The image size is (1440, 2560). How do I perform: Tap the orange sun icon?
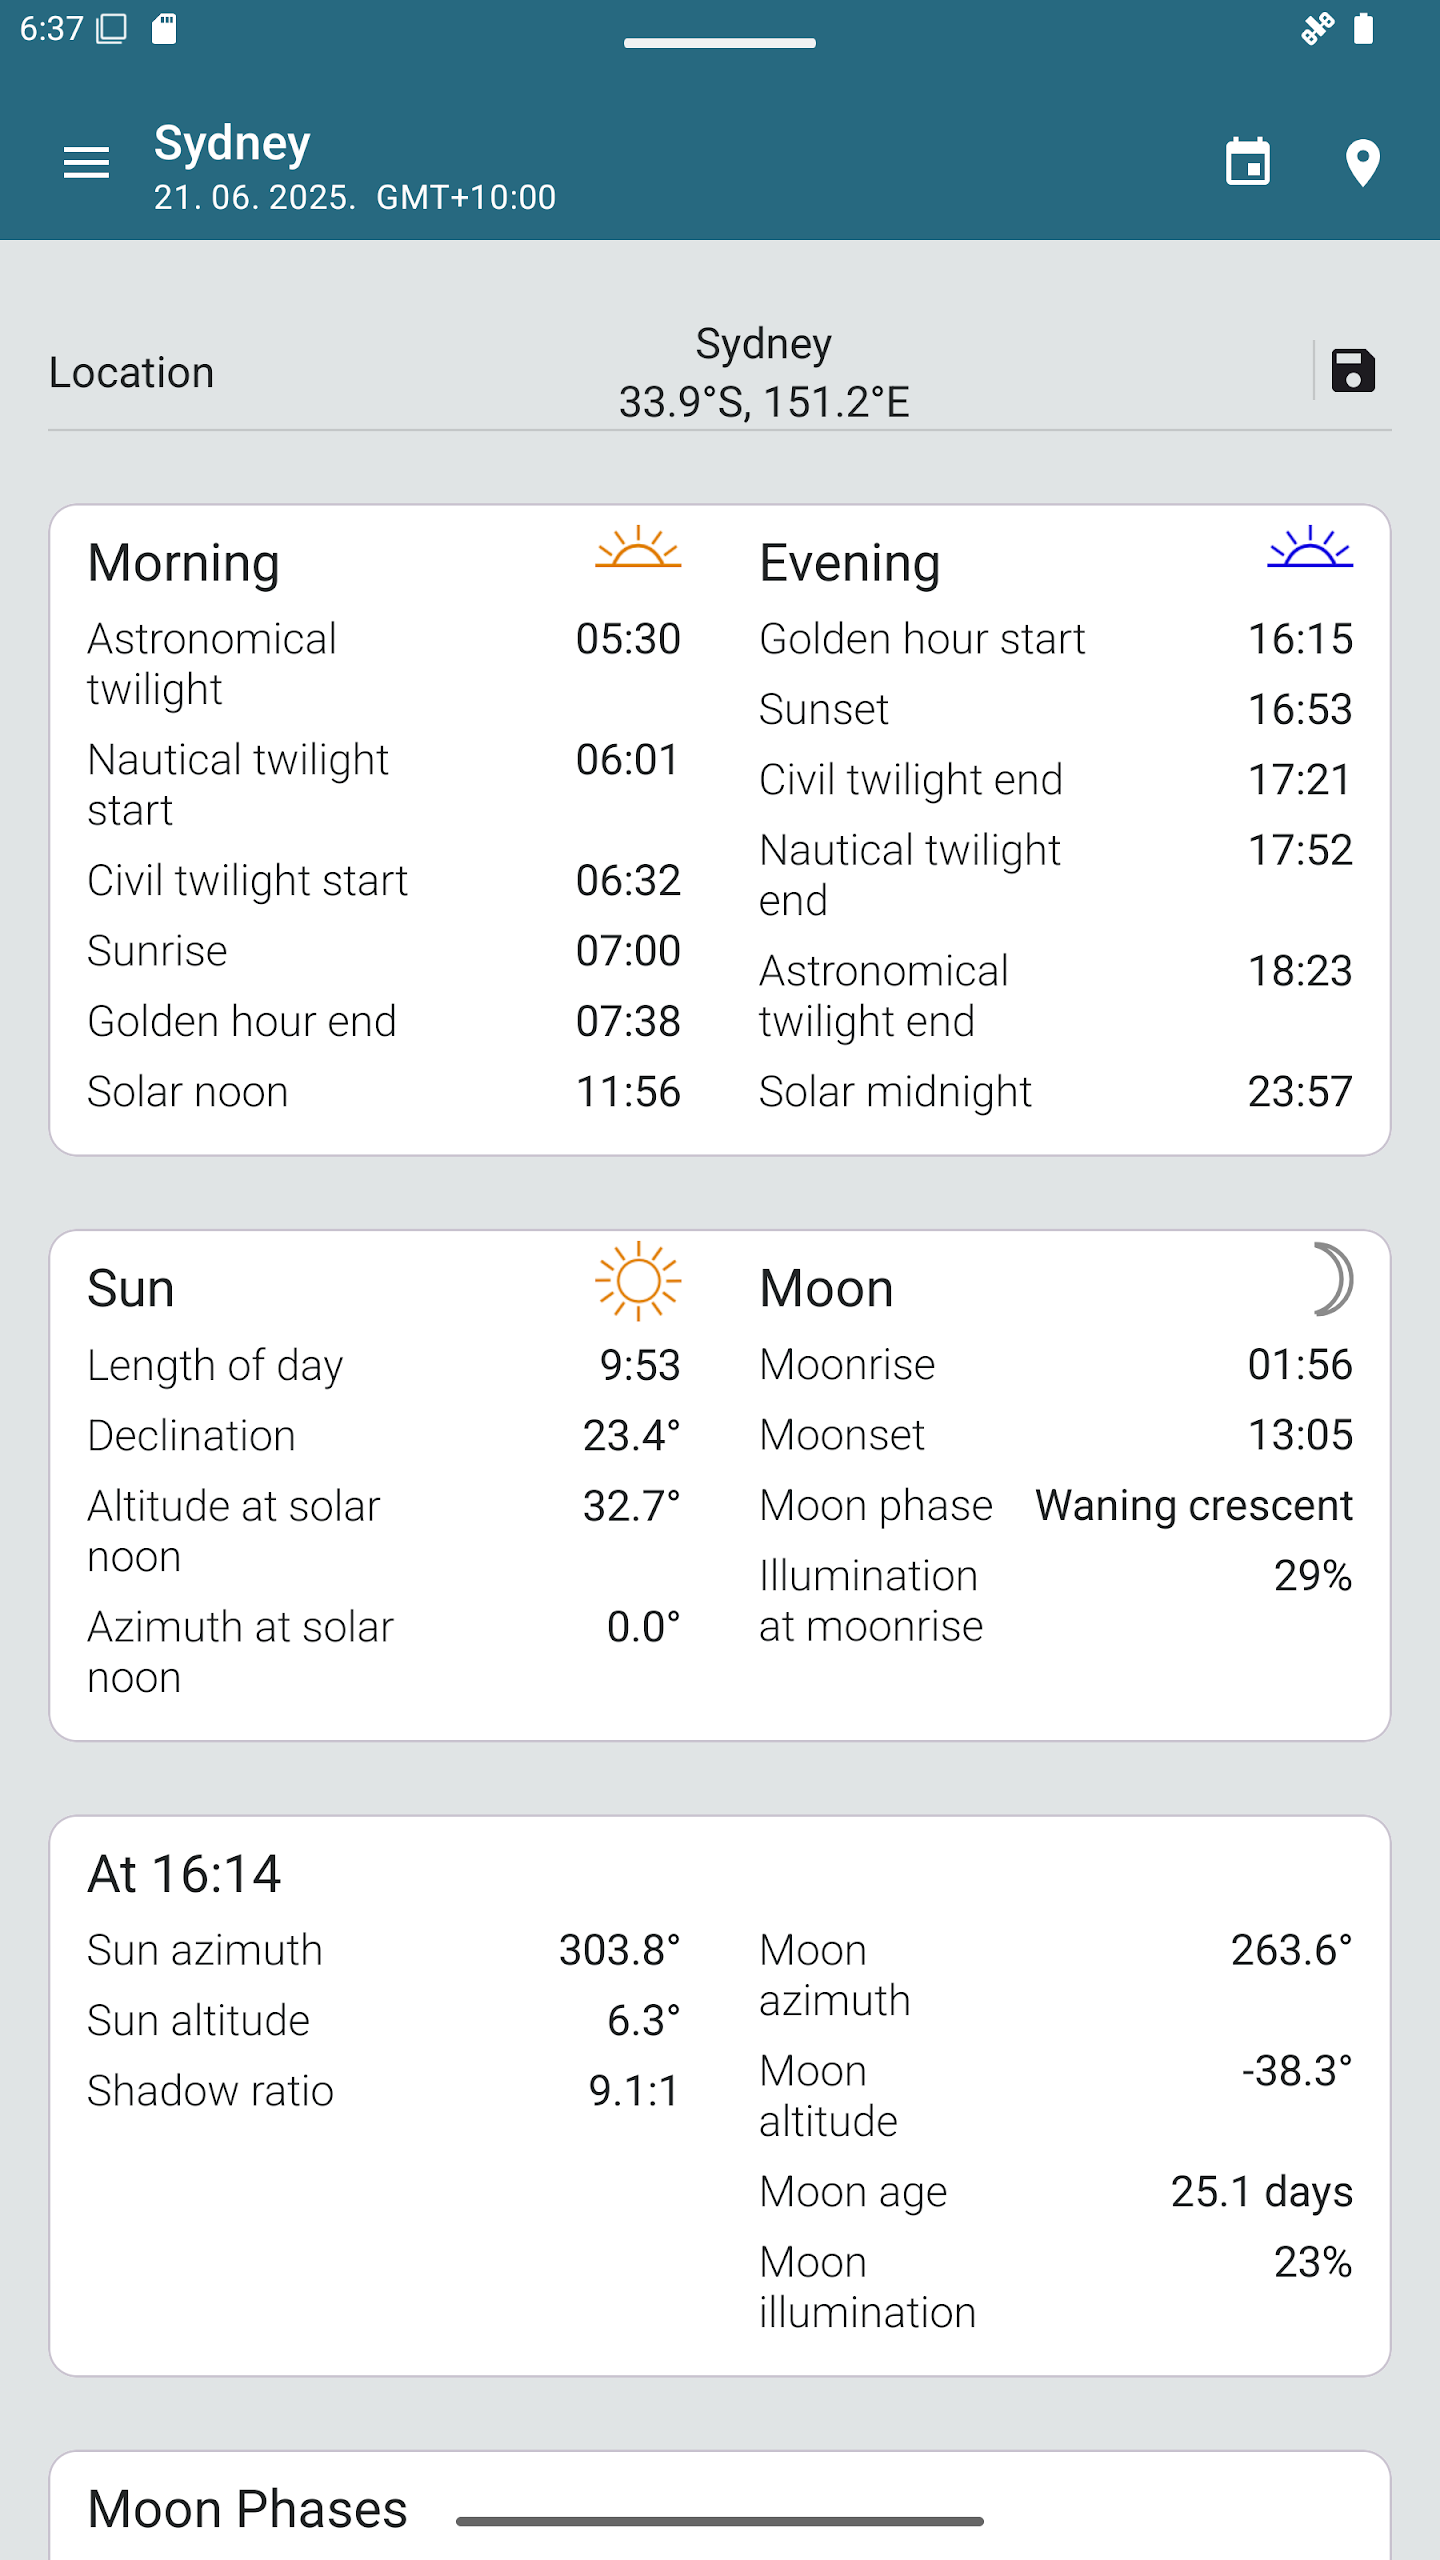click(x=637, y=1281)
